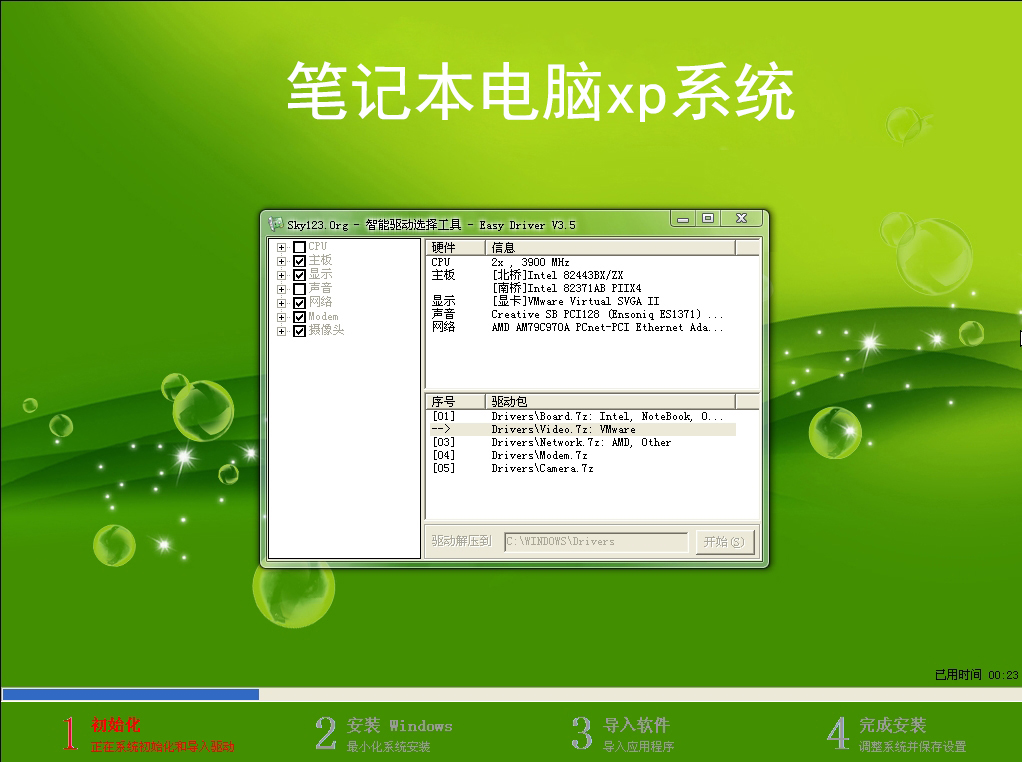Image resolution: width=1022 pixels, height=762 pixels.
Task: Select the 显示 tree label
Action: (x=320, y=274)
